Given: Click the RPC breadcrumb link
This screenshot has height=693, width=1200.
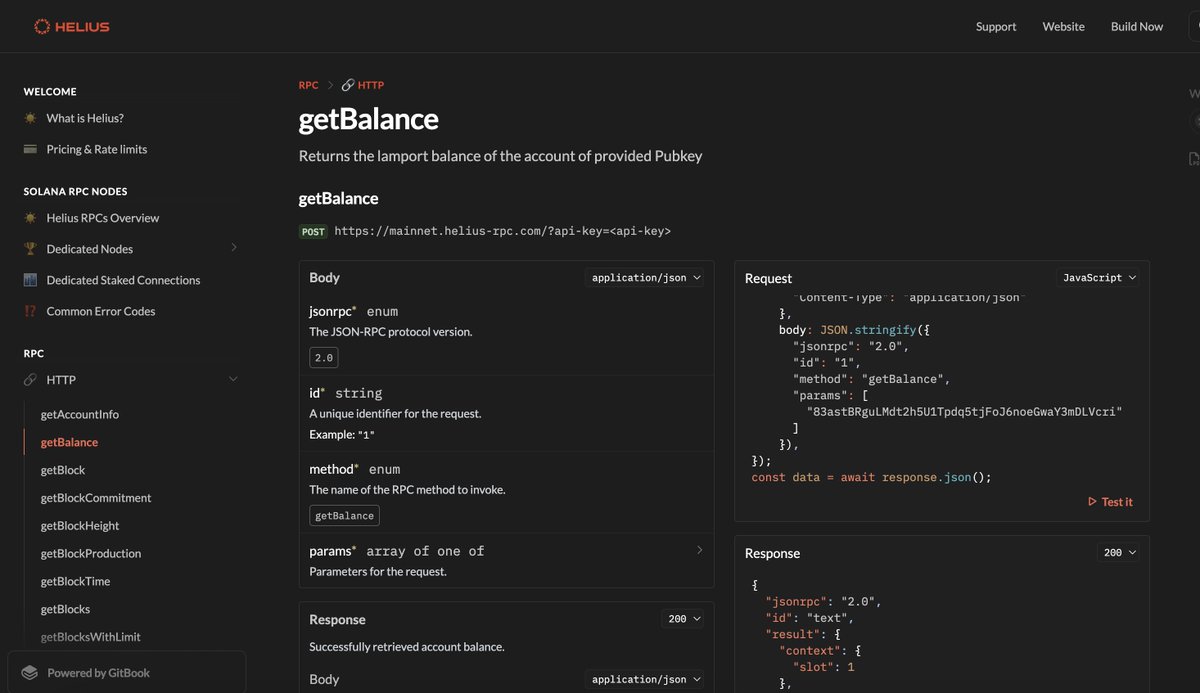Looking at the screenshot, I should pyautogui.click(x=308, y=85).
